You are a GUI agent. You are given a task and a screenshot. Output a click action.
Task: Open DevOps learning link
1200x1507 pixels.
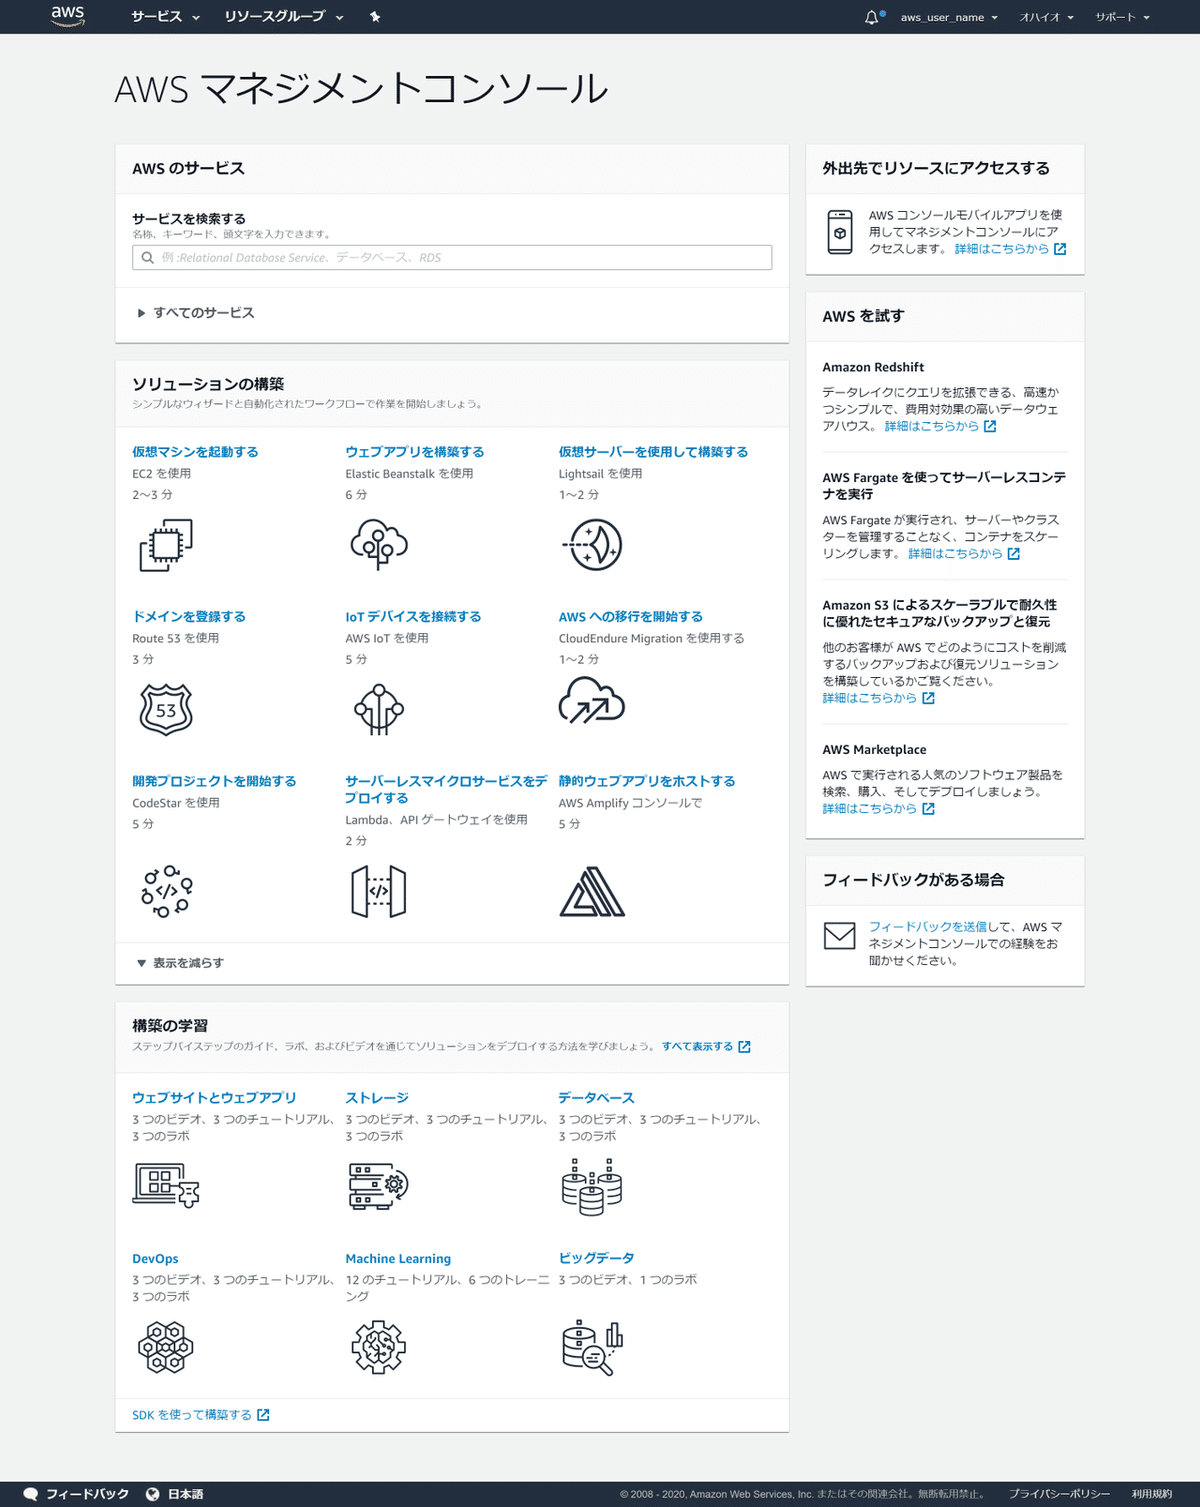[155, 1259]
